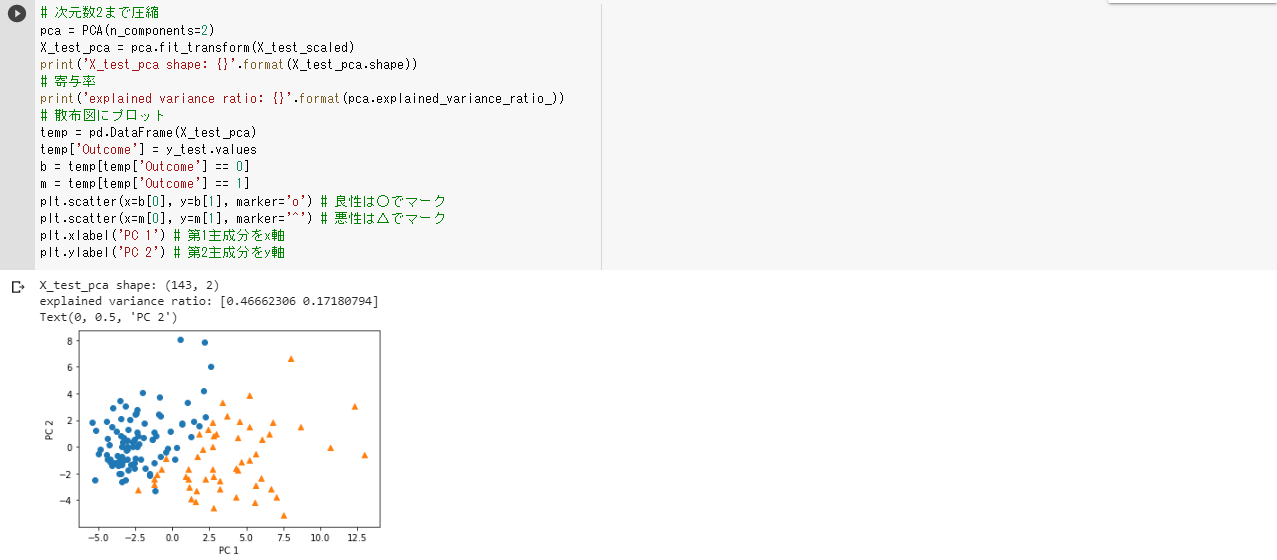Click the pd.DataFrame(X_test_pca) line

click(x=148, y=132)
